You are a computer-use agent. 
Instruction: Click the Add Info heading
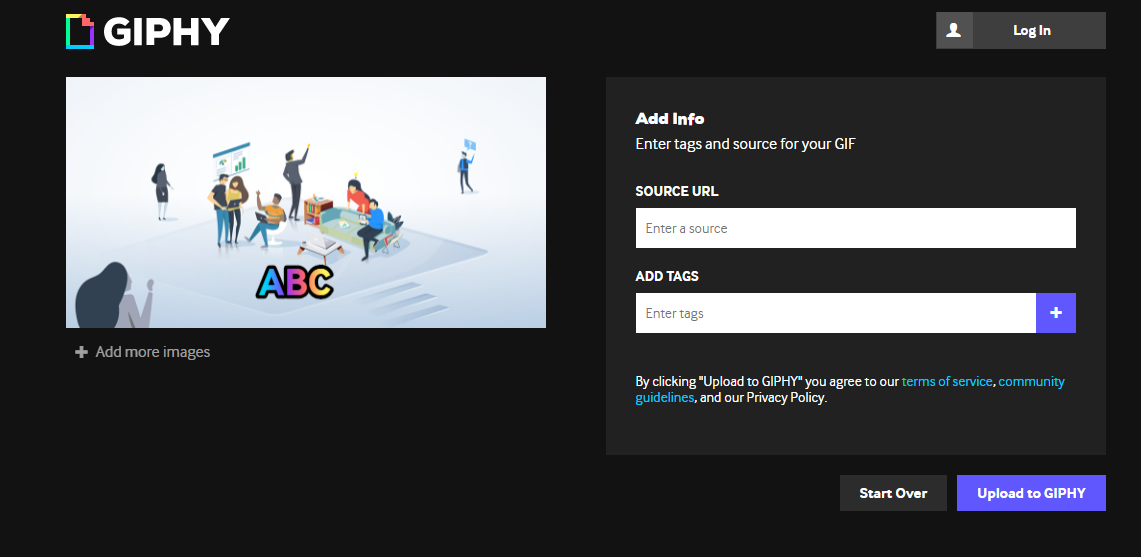pos(669,119)
